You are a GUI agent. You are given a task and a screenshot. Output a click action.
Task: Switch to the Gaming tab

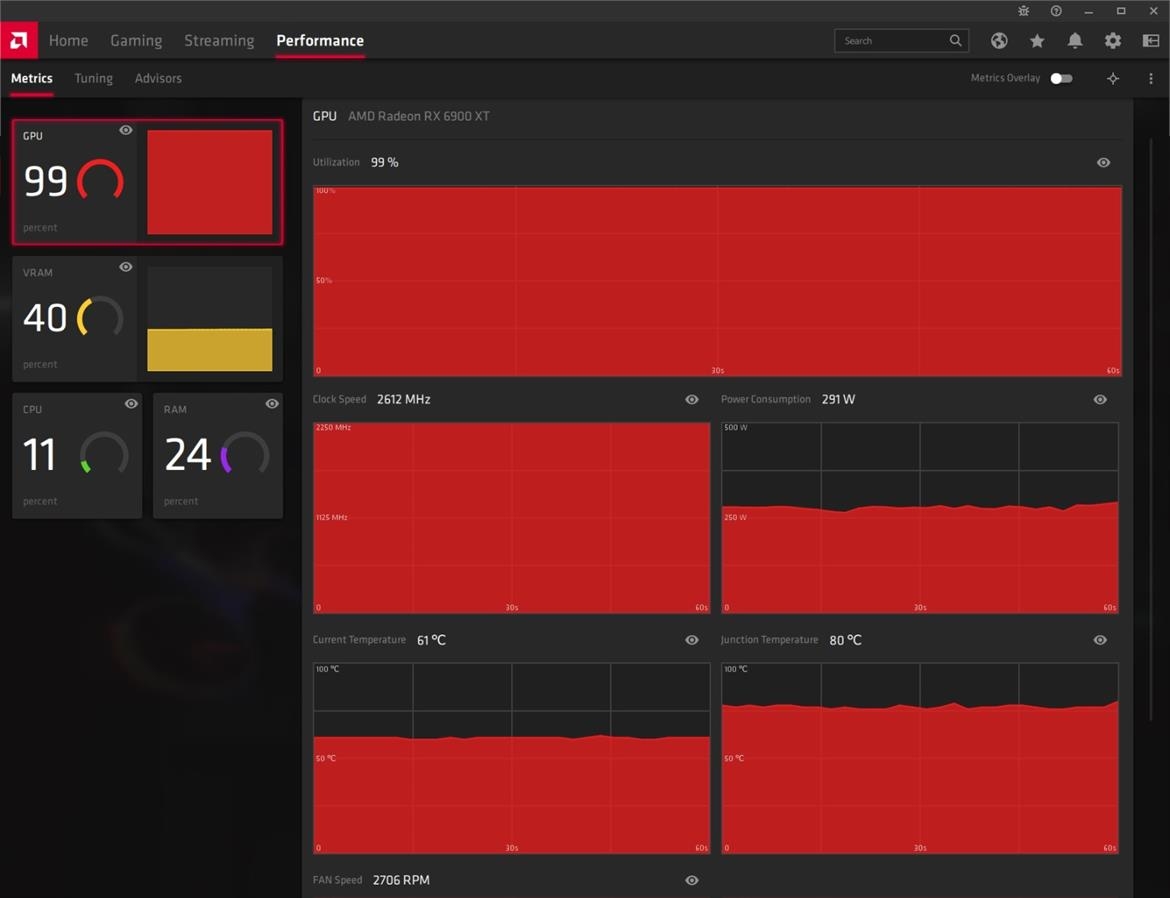(136, 41)
